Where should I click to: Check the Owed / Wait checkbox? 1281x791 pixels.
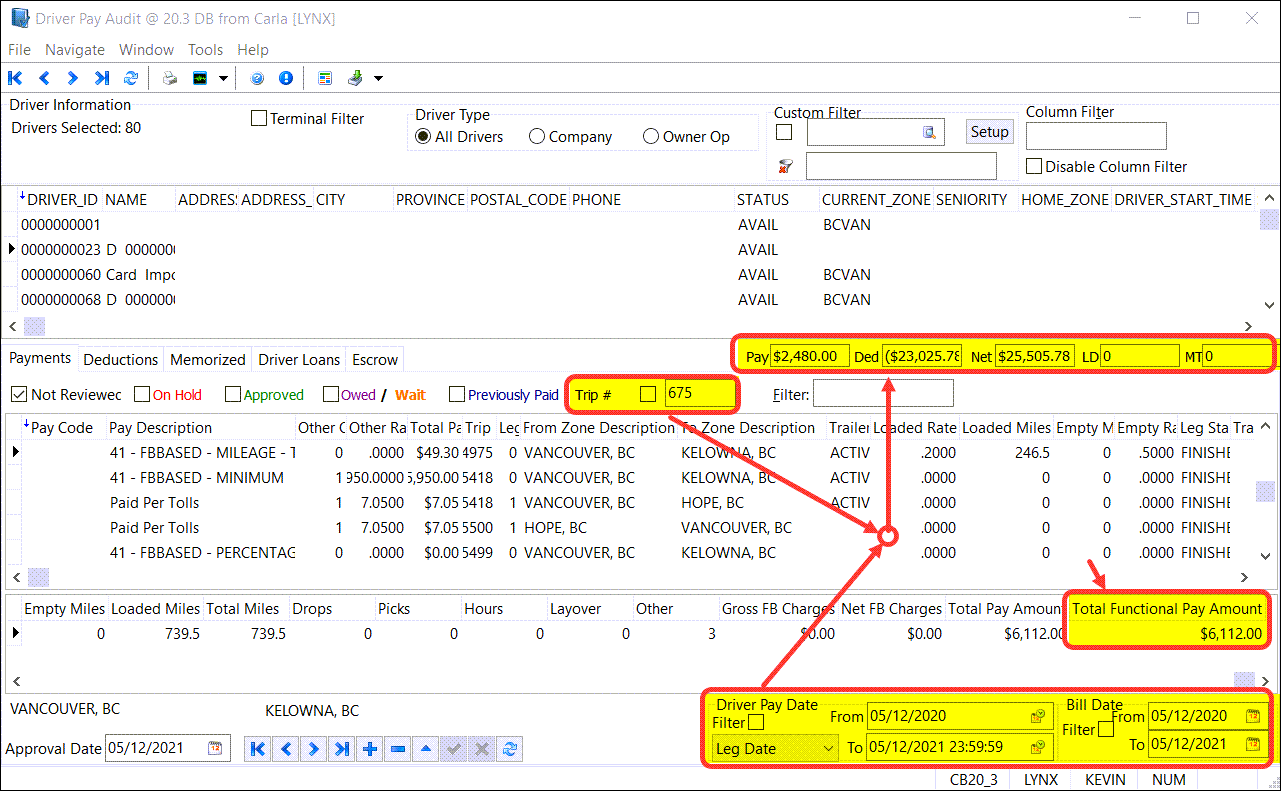(330, 394)
